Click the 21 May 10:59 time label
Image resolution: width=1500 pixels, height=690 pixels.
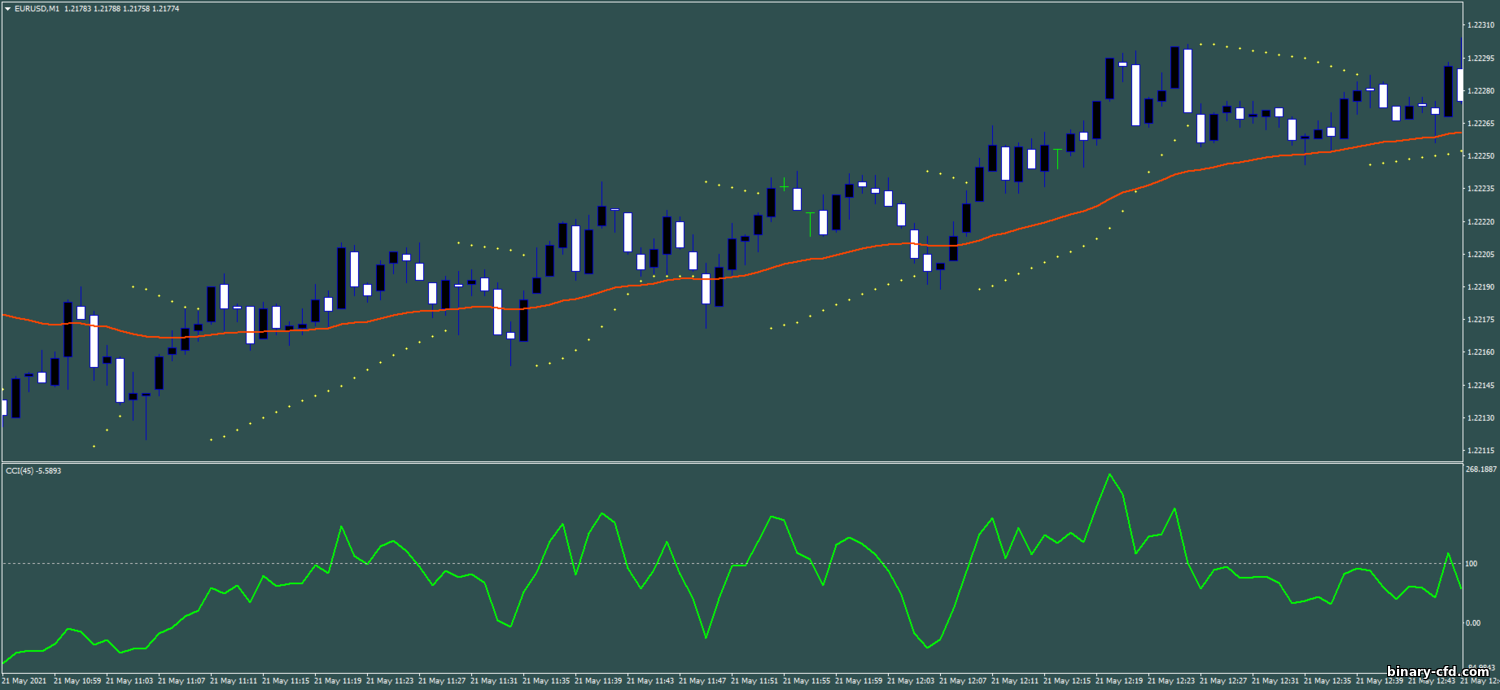click(x=79, y=681)
